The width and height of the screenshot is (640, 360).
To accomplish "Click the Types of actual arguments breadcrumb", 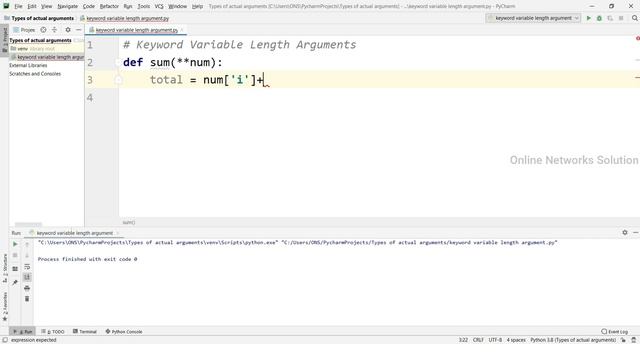I will pyautogui.click(x=39, y=18).
